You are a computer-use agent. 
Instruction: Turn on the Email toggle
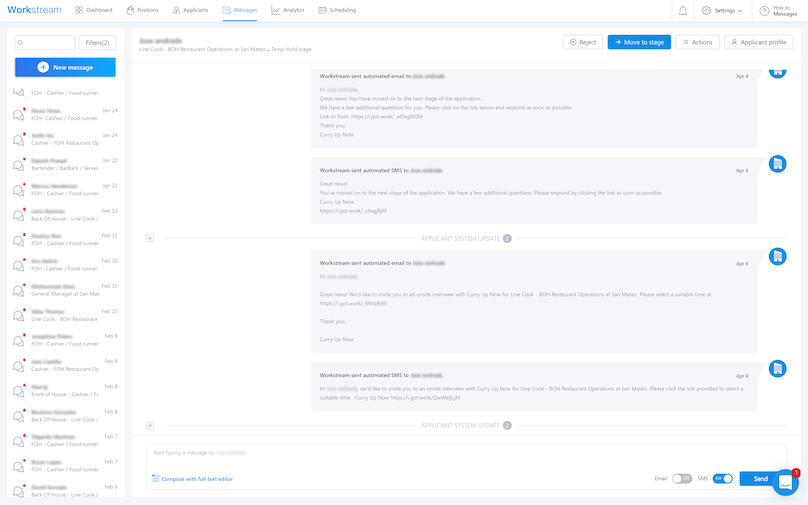[682, 479]
